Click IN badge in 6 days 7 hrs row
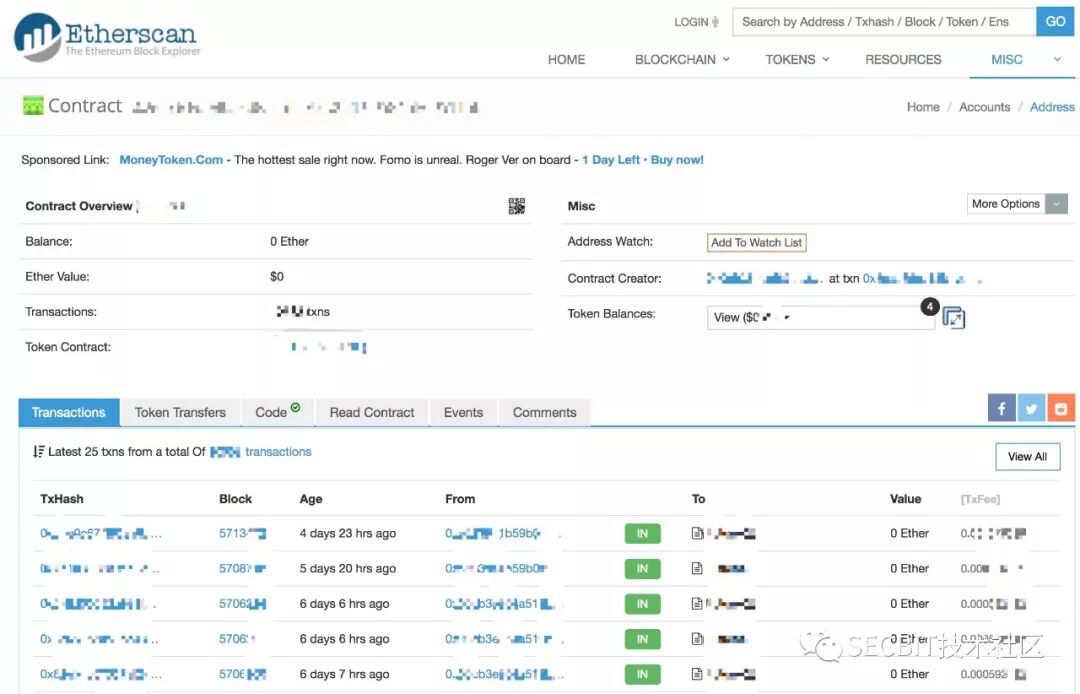The height and width of the screenshot is (694, 1080). click(x=642, y=674)
